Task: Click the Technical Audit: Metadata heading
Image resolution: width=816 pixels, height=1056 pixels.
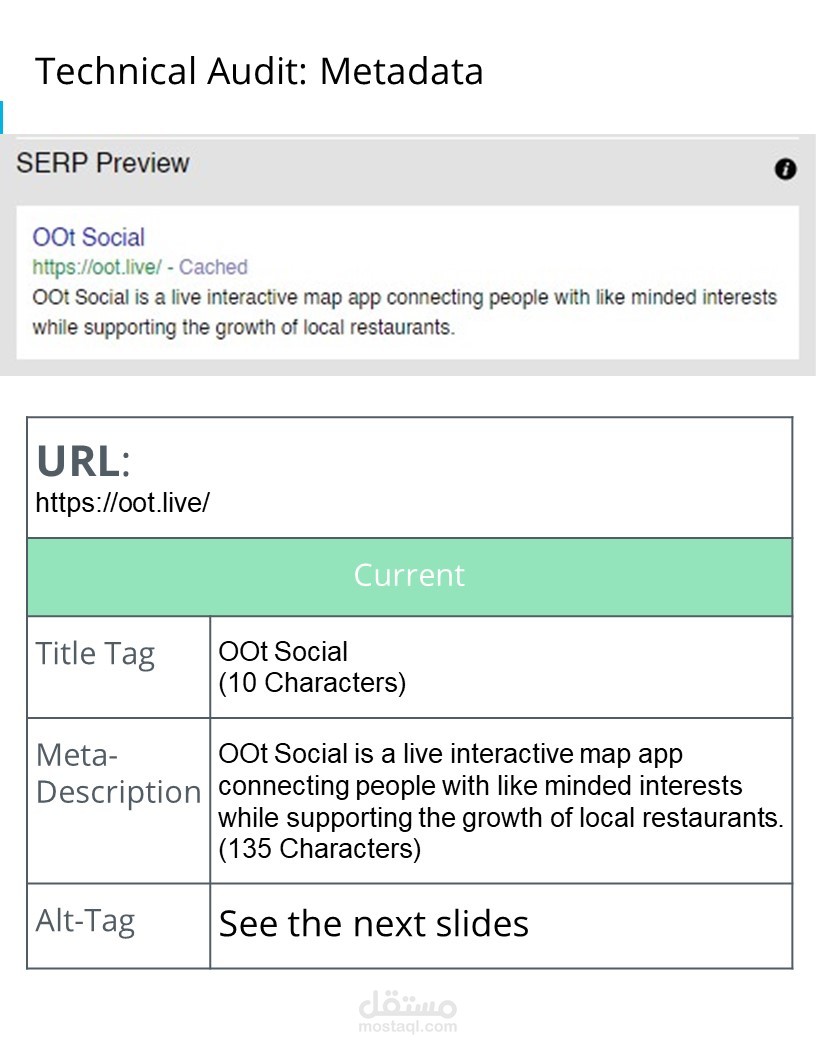Action: click(x=259, y=71)
